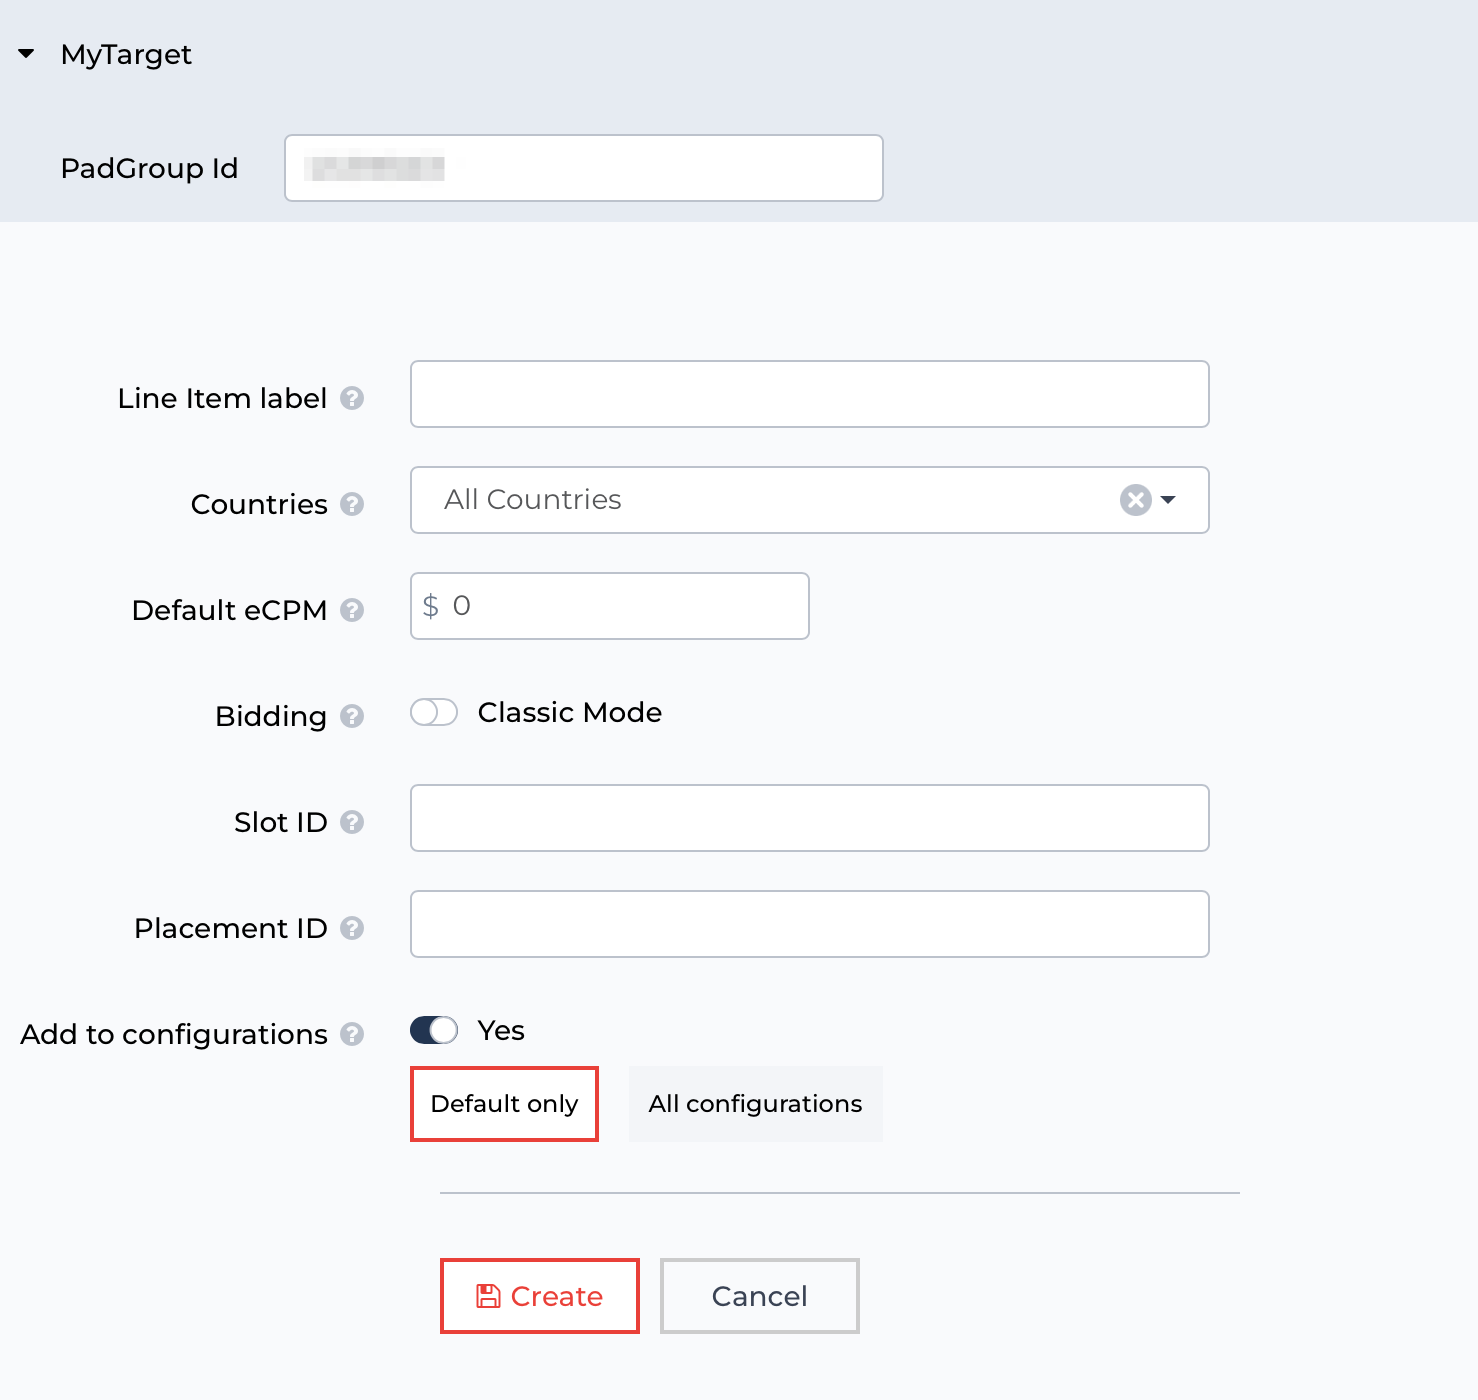Screen dimensions: 1478x1400
Task: Open the Countries dropdown arrow
Action: 1168,500
